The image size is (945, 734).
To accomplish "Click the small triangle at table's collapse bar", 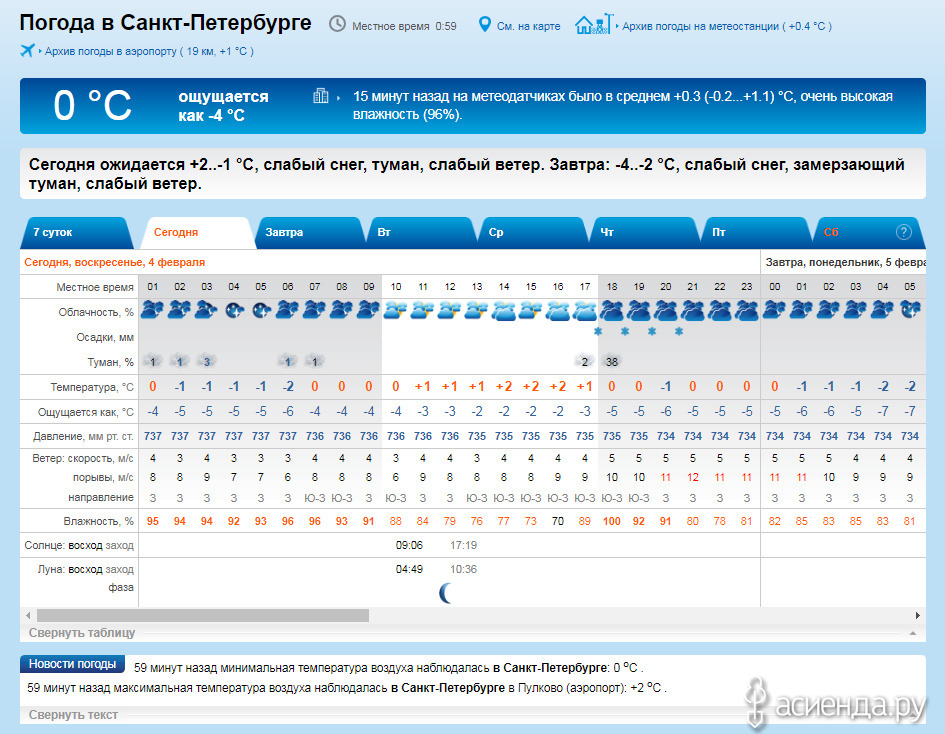I will point(911,634).
